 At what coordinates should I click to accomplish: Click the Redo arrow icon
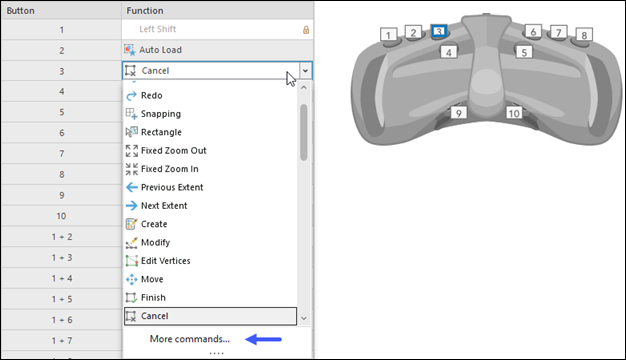pyautogui.click(x=131, y=96)
